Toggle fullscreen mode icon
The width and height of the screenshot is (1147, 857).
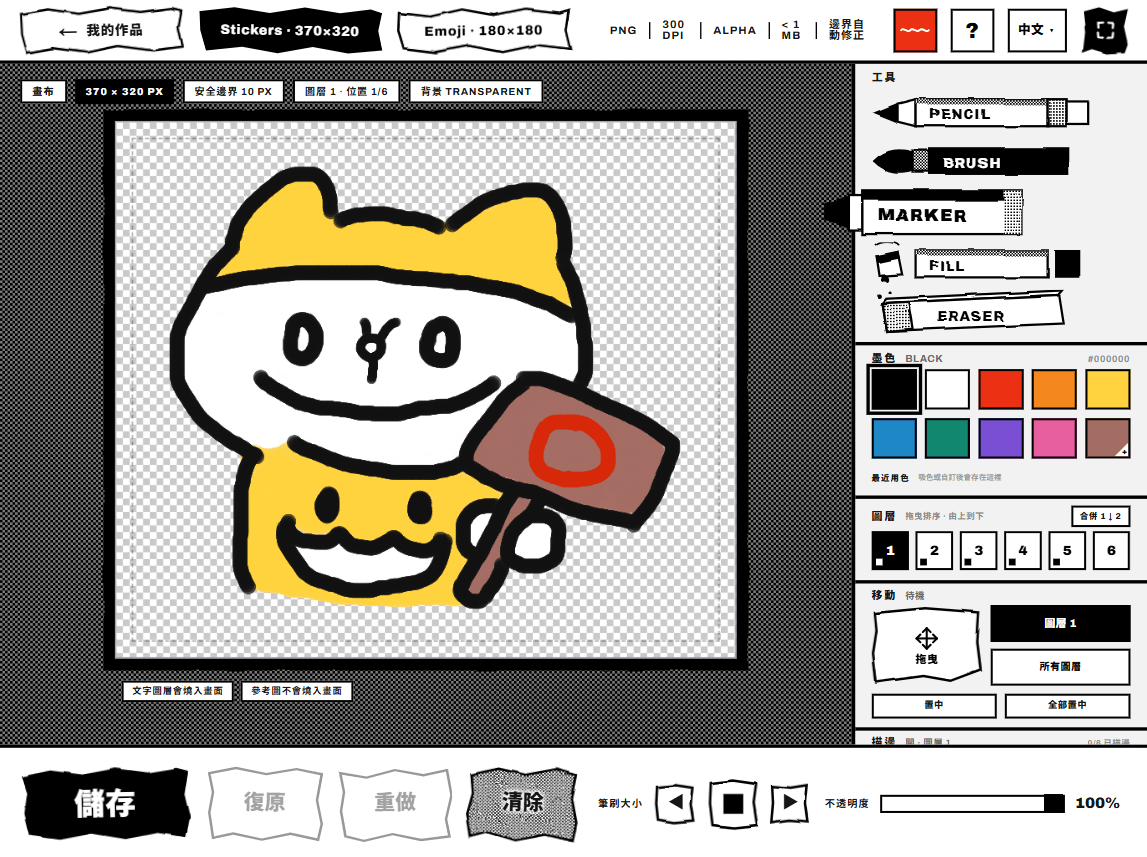tap(1105, 31)
